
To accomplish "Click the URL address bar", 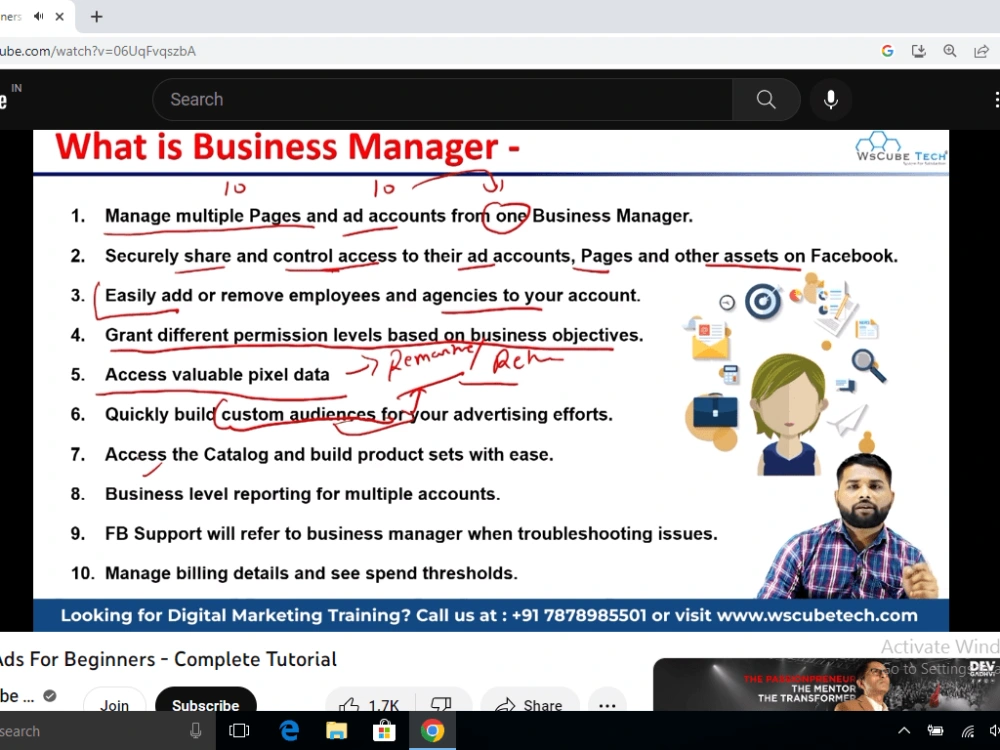I will coord(434,51).
